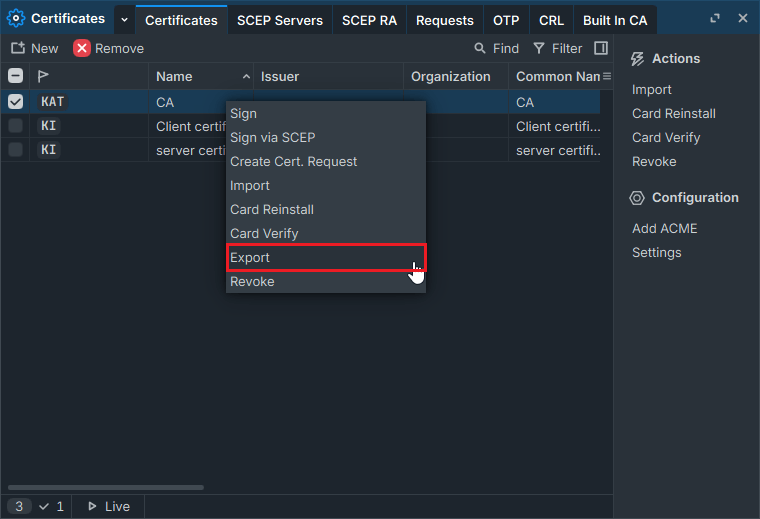Open Settings under Configuration
The width and height of the screenshot is (760, 519).
click(x=656, y=252)
